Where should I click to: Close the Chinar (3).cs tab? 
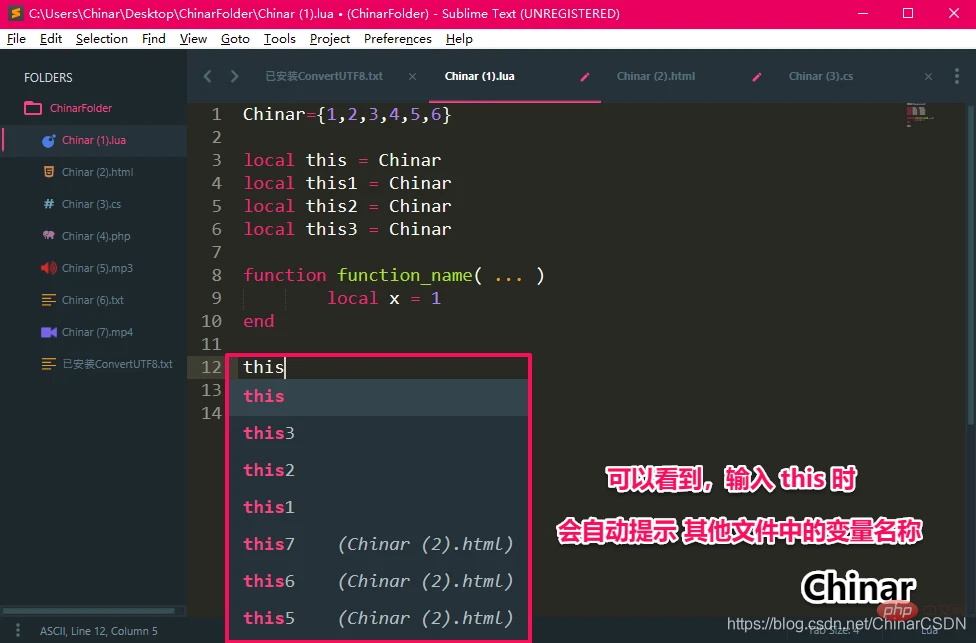928,77
